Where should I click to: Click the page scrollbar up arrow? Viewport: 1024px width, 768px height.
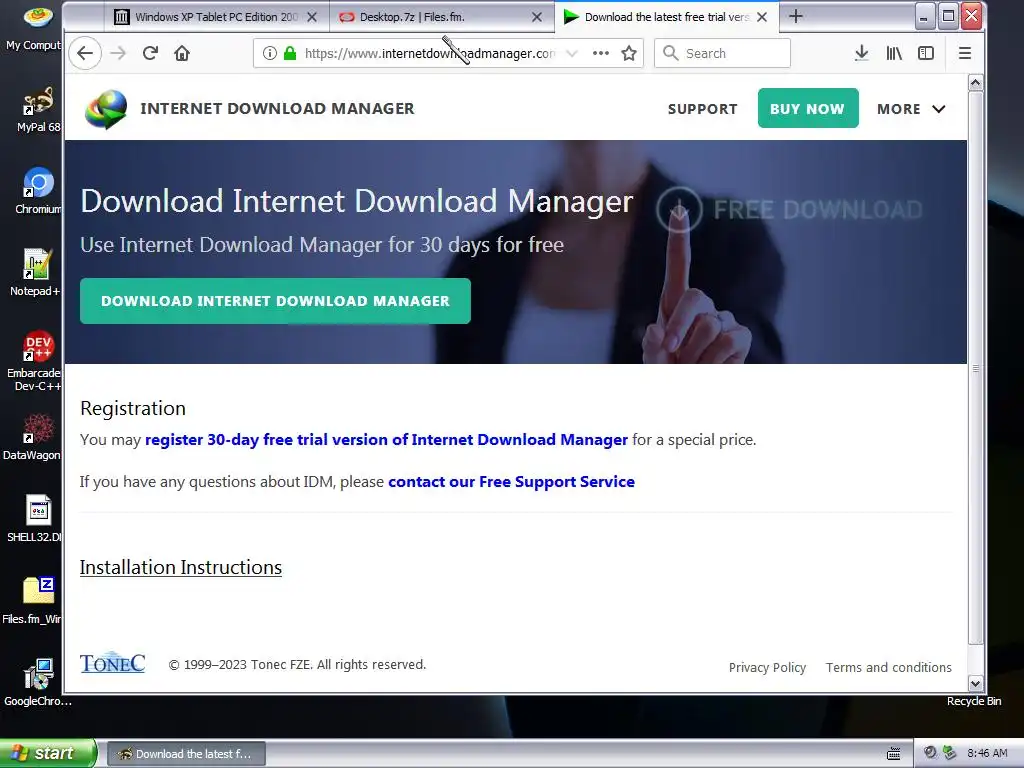976,83
